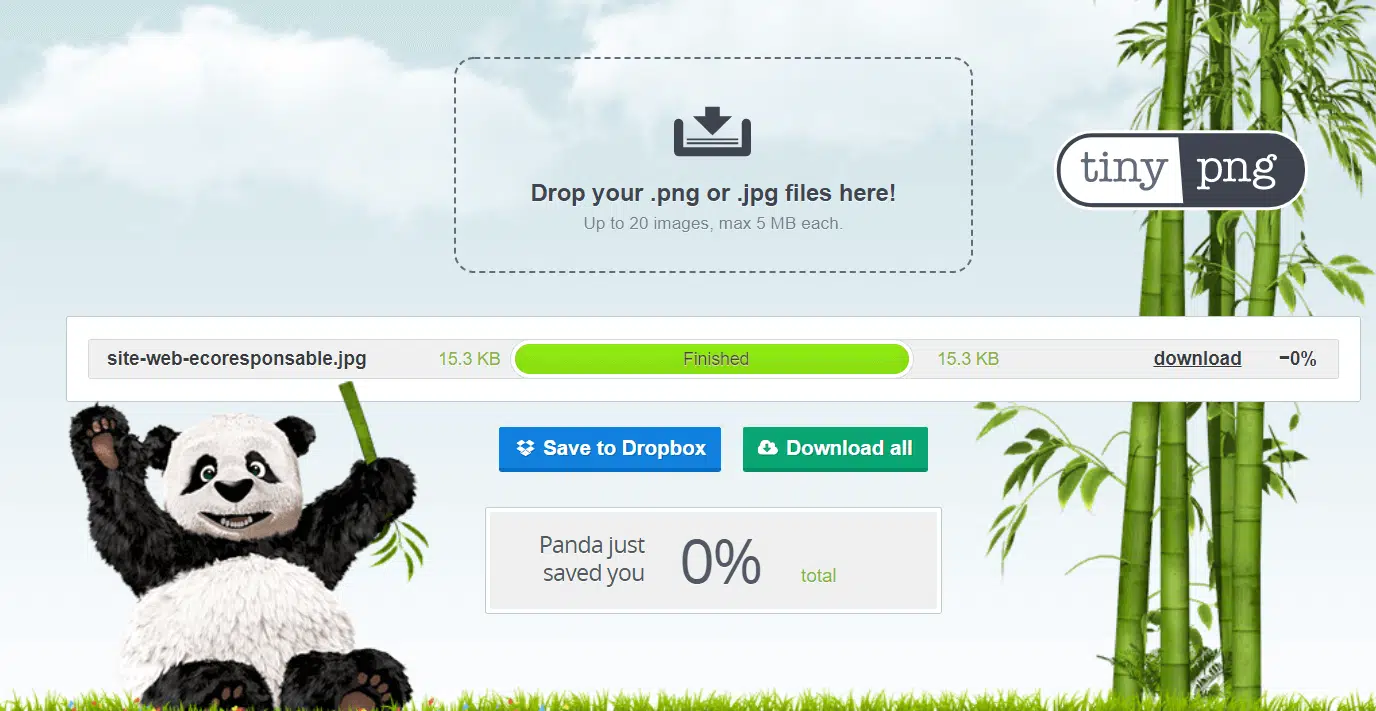Save compressed image to Dropbox
The image size is (1376, 711).
coord(610,449)
